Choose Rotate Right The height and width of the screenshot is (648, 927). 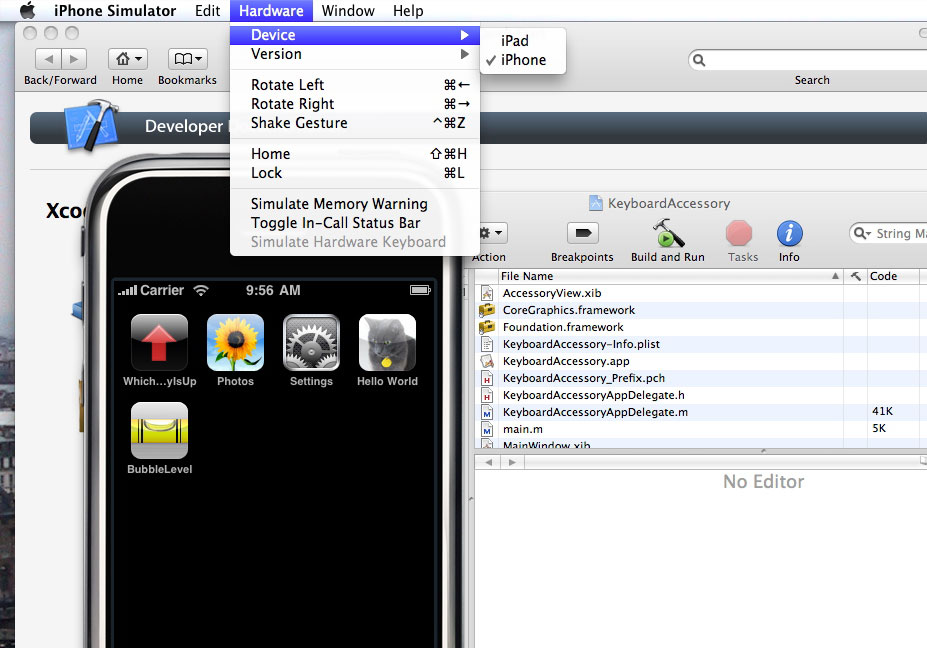click(355, 103)
